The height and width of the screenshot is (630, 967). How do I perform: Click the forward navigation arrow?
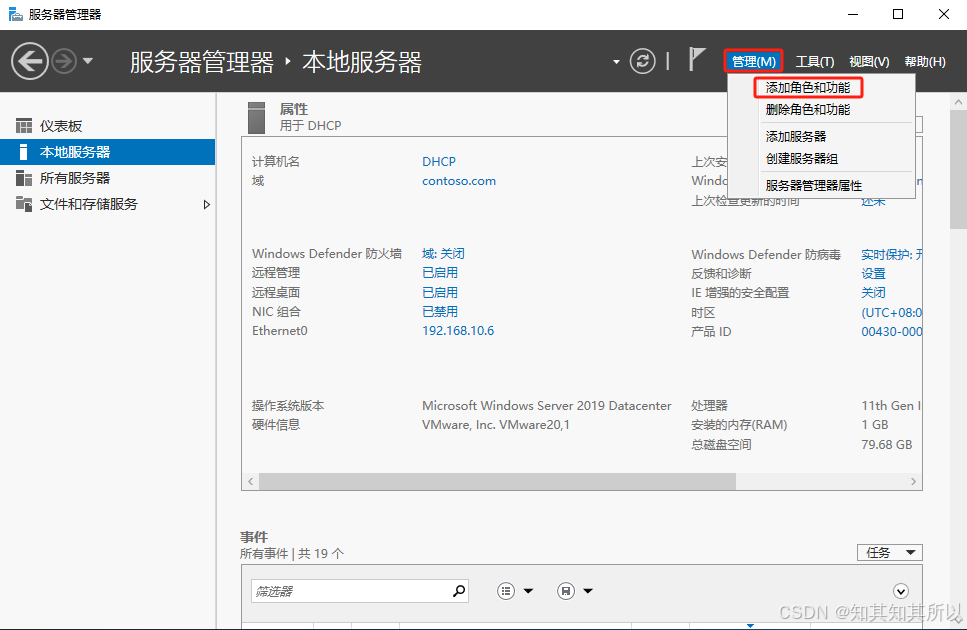click(x=64, y=61)
